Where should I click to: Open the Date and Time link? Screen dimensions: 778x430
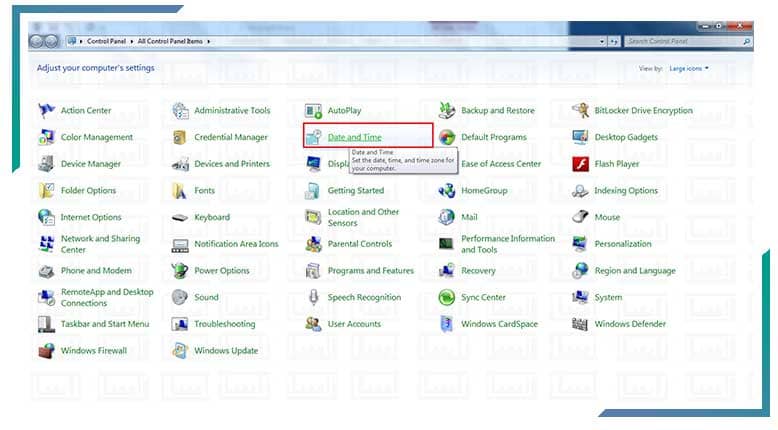(355, 137)
